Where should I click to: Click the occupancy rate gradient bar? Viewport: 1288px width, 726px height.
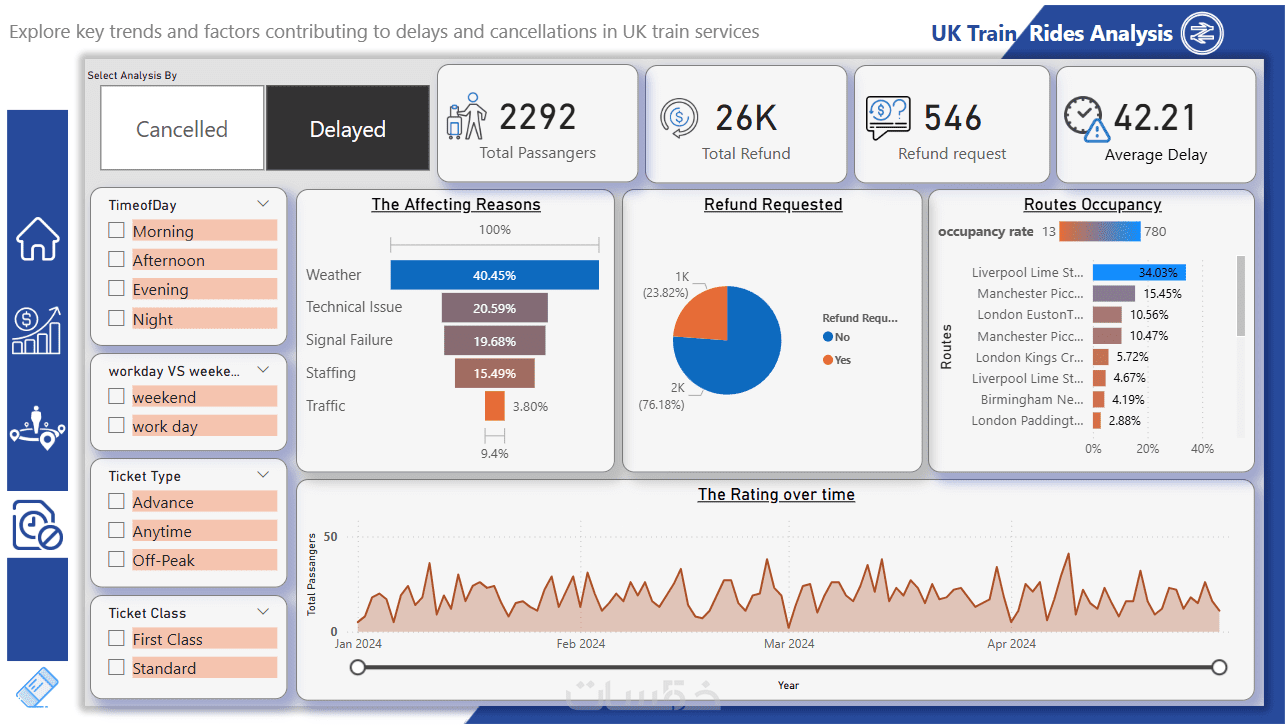pos(1100,231)
